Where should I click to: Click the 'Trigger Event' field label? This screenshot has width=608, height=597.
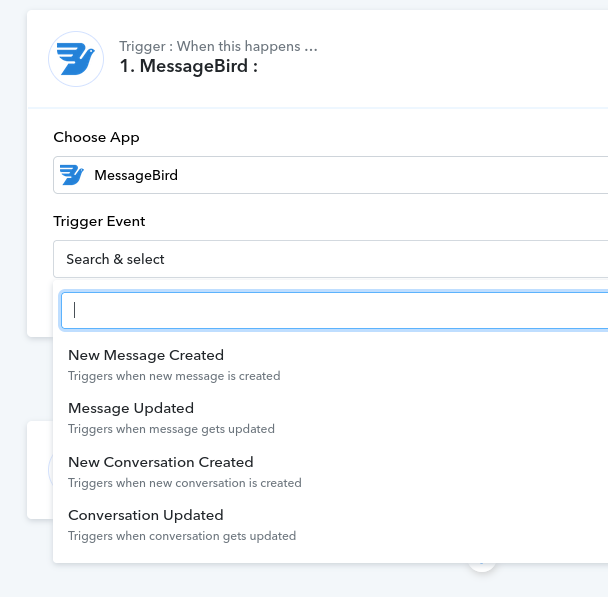click(99, 221)
